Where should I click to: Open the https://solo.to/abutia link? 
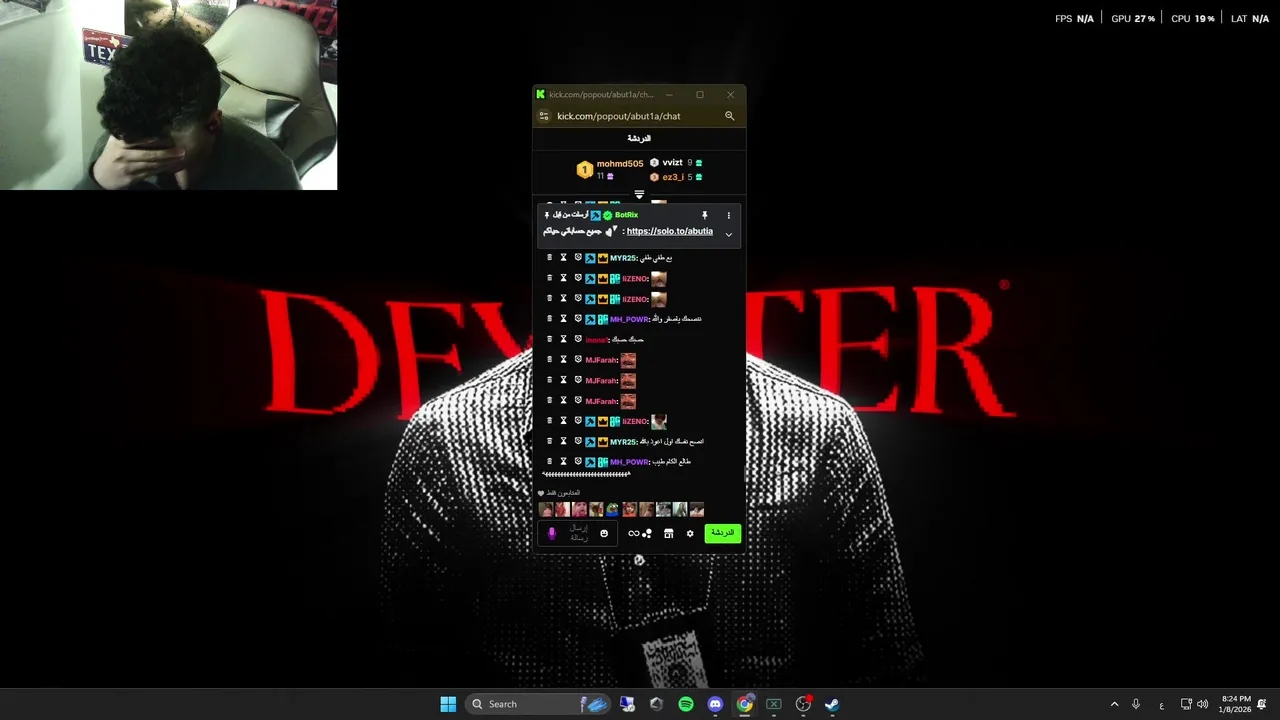[670, 231]
